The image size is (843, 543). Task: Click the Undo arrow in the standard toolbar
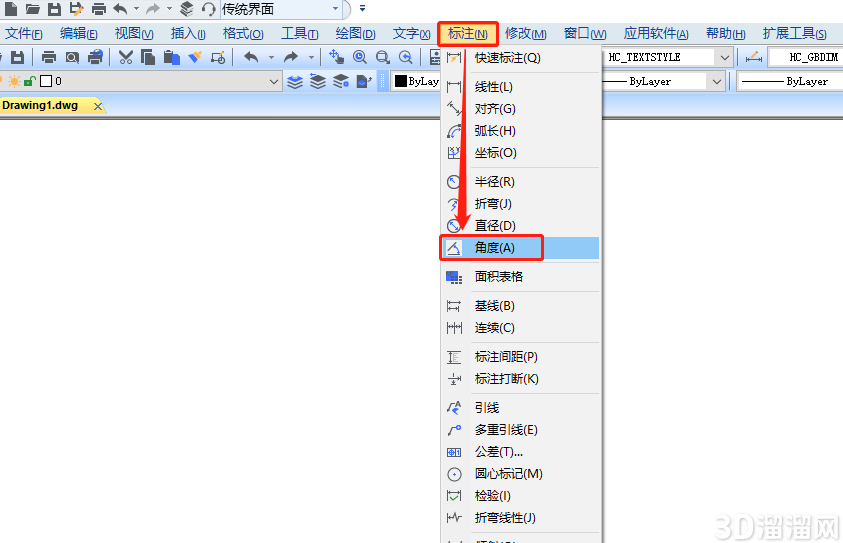point(251,57)
